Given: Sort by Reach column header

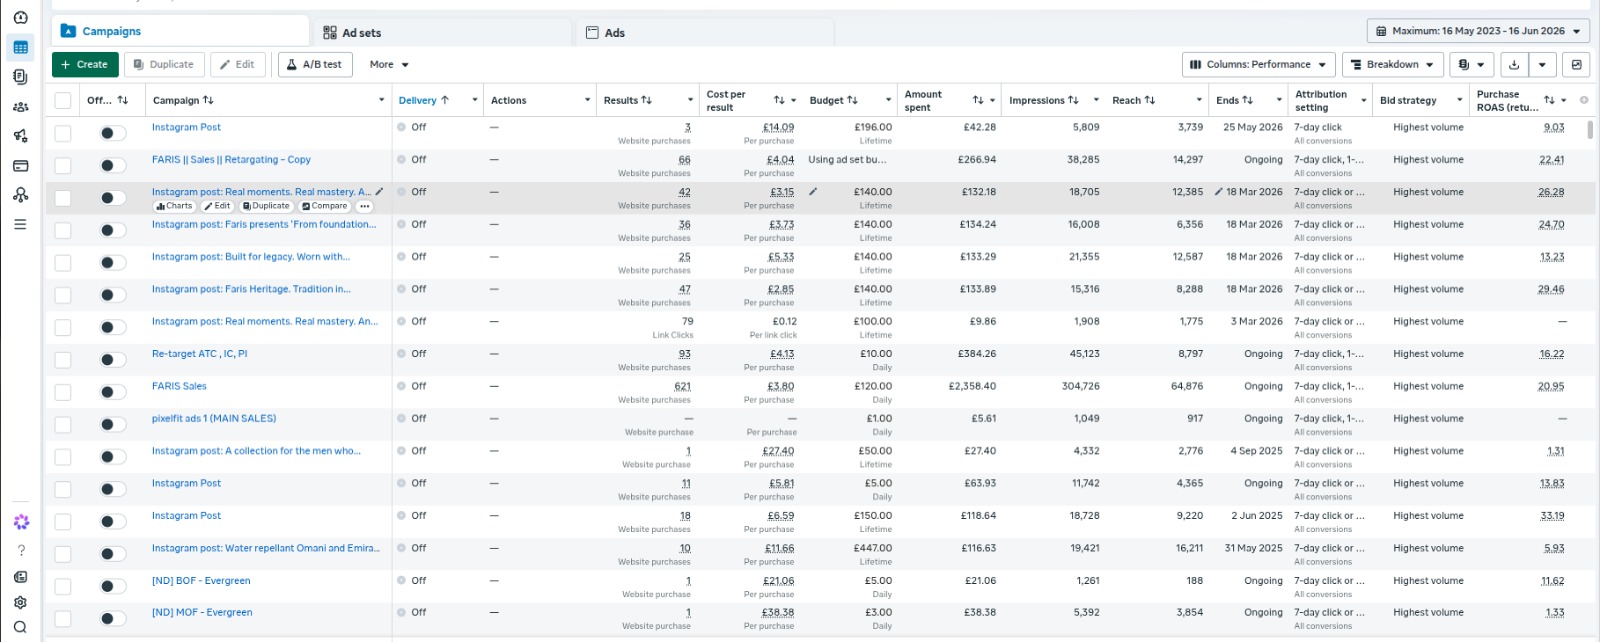Looking at the screenshot, I should click(1134, 100).
